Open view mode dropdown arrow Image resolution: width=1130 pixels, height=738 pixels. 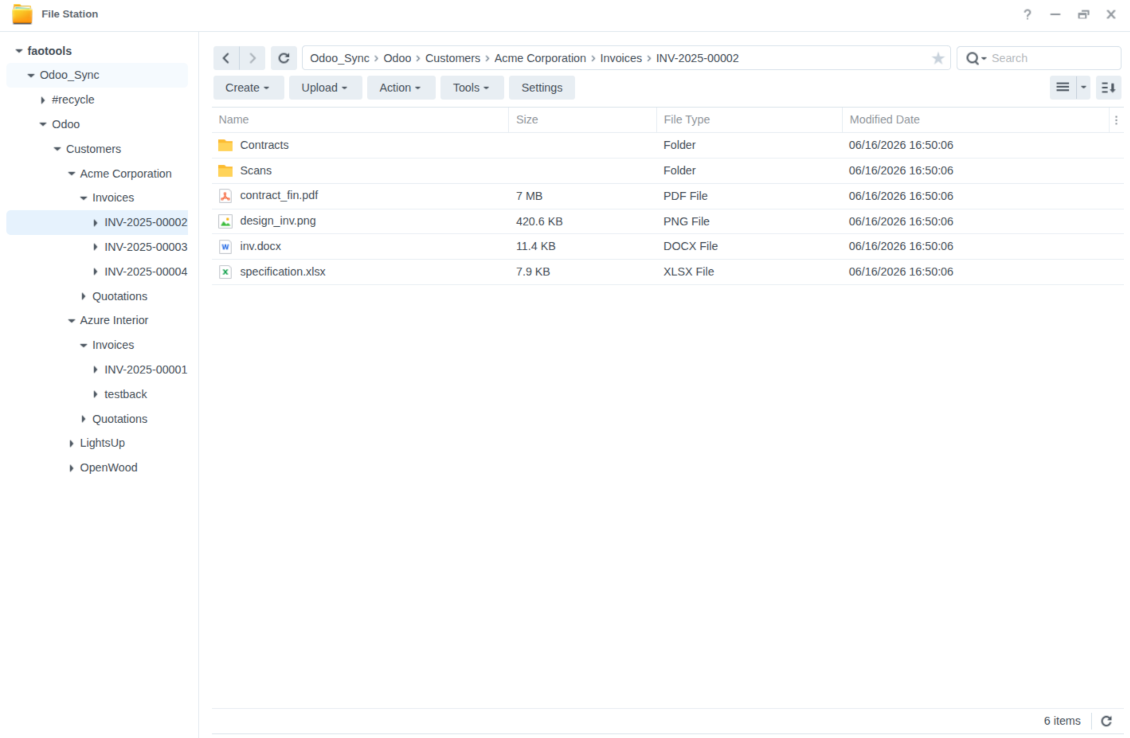[1083, 88]
